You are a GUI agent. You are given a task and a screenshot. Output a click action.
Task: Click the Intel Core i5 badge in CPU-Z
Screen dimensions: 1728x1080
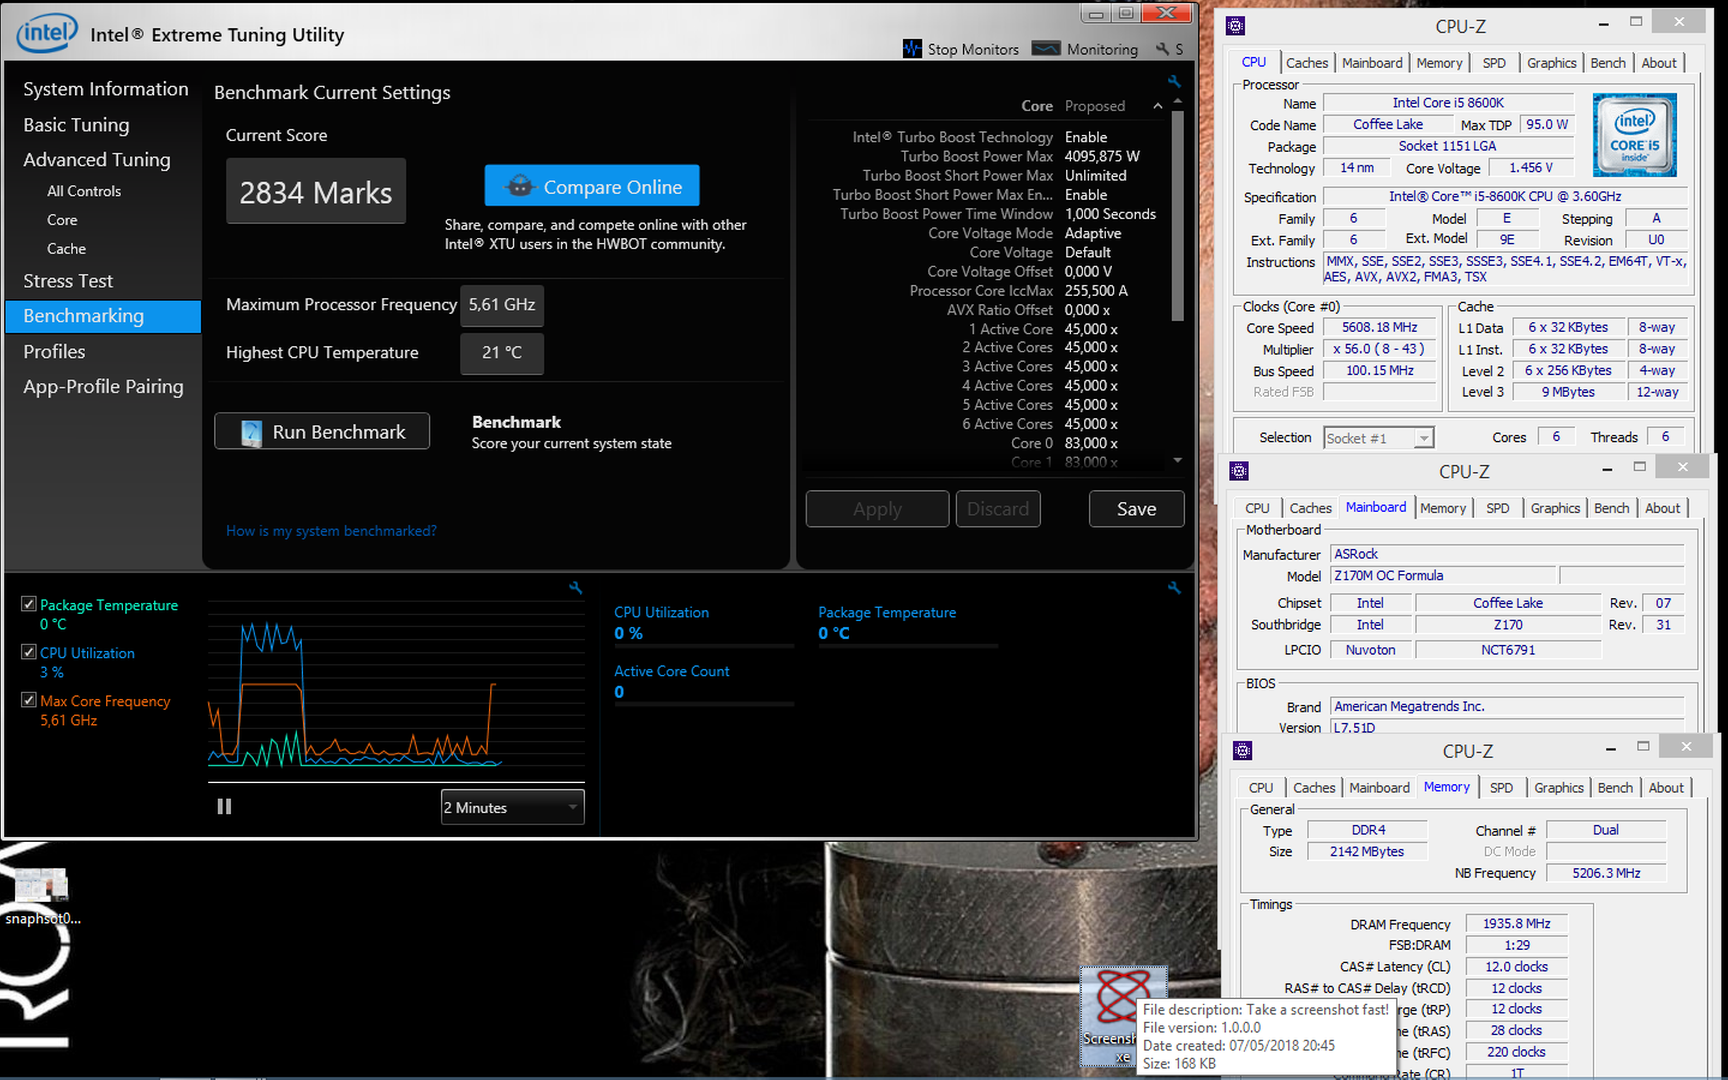(x=1634, y=135)
